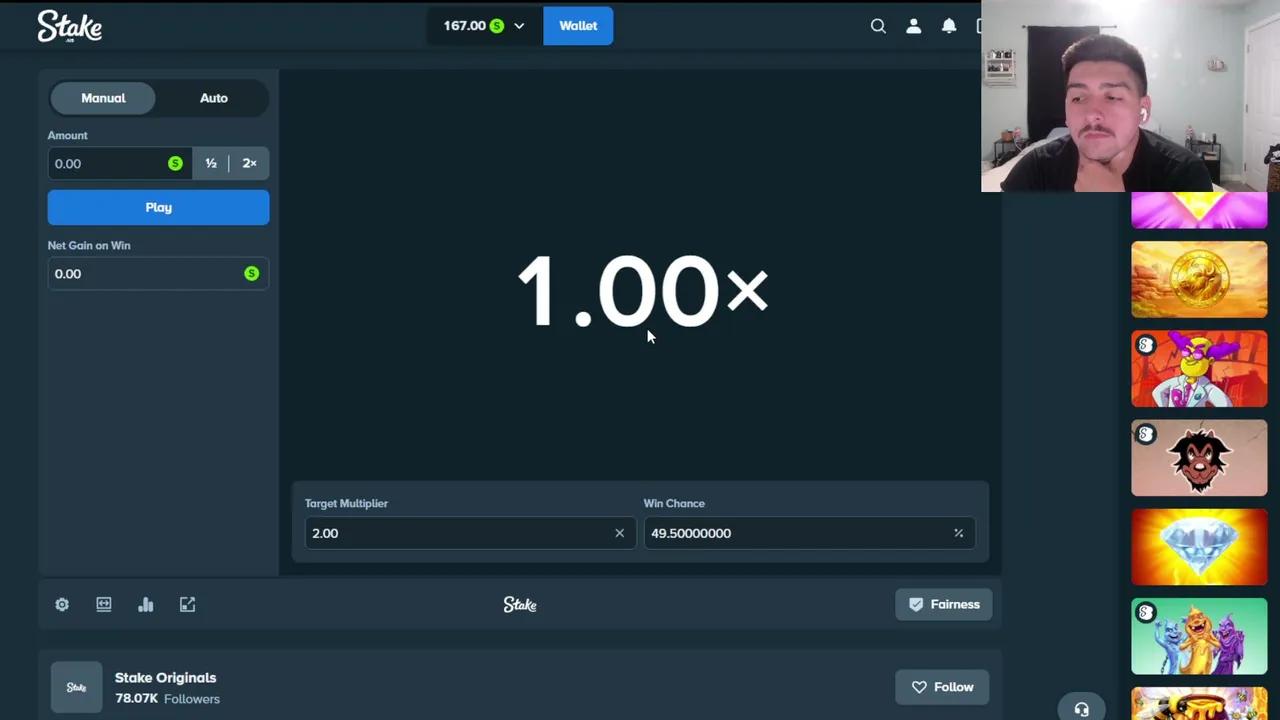Clear the Target Multiplier with the X icon

coord(619,533)
